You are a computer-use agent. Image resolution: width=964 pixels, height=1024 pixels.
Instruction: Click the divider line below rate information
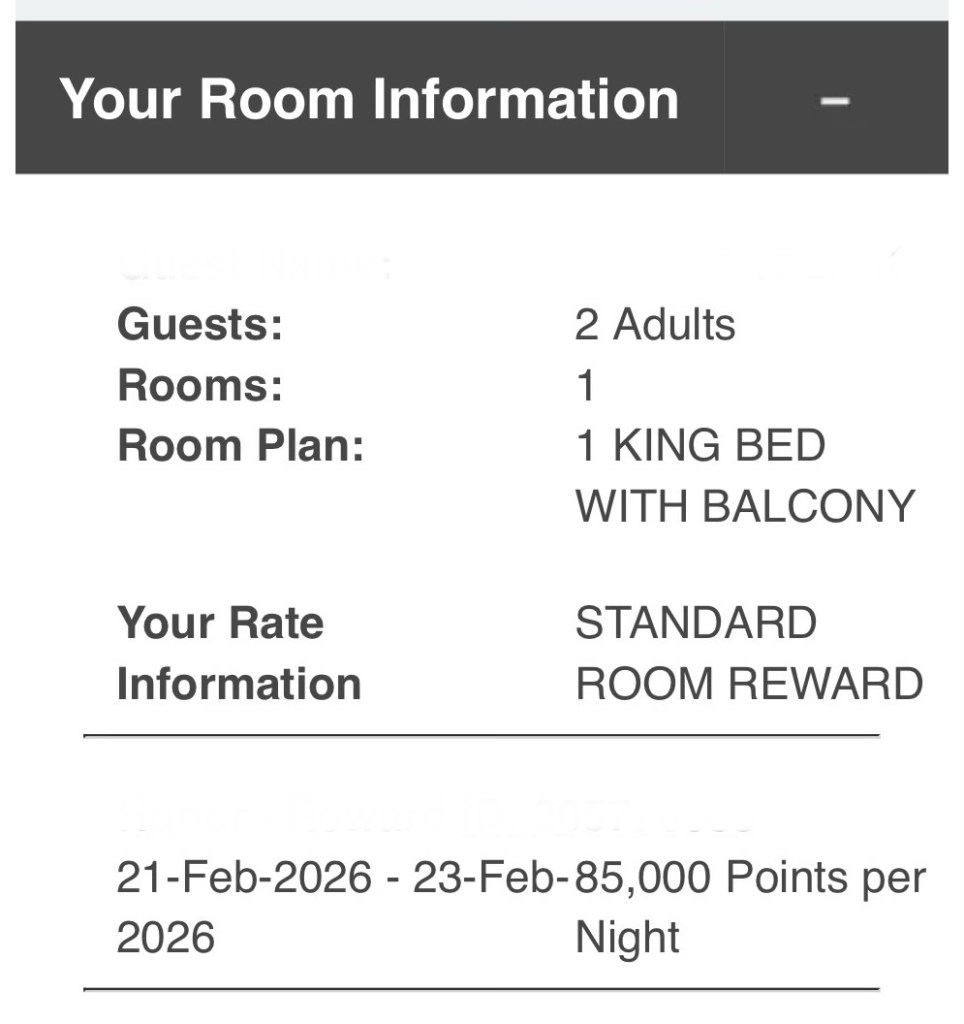pyautogui.click(x=481, y=736)
